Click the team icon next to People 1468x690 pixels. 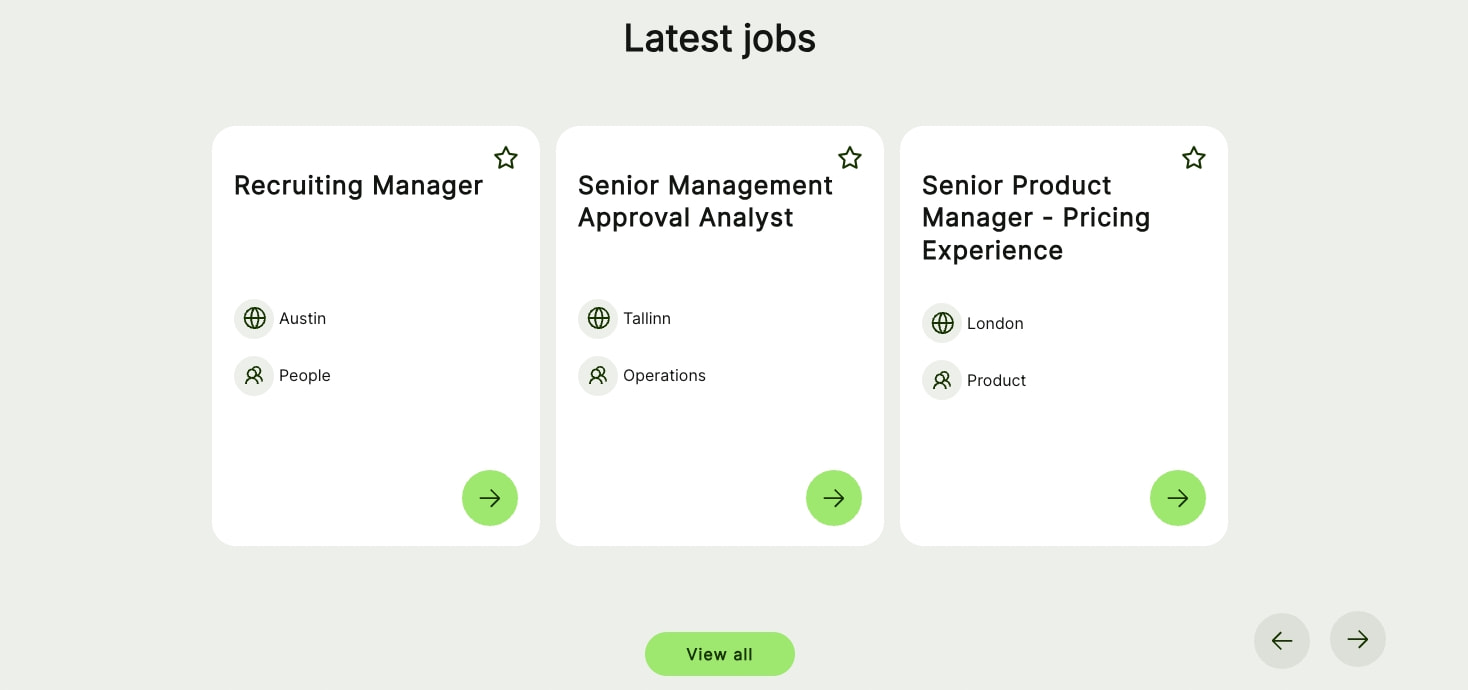point(254,375)
